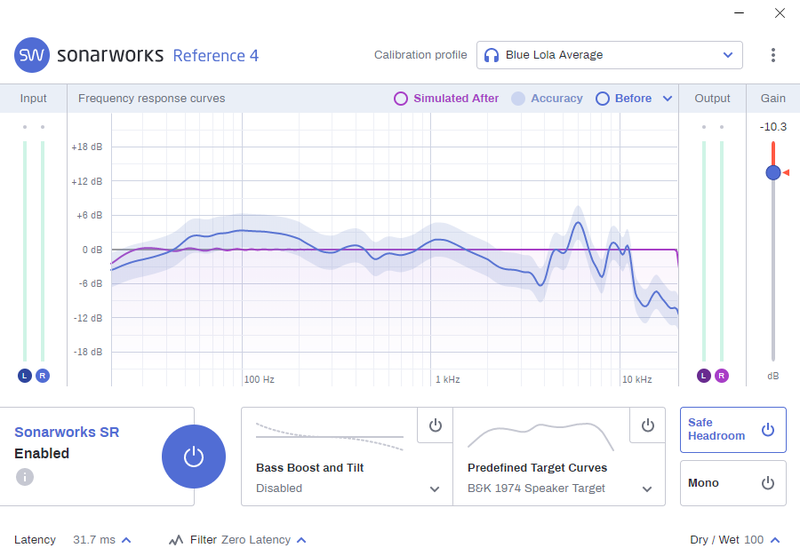Click the input R channel badge

[x=42, y=376]
